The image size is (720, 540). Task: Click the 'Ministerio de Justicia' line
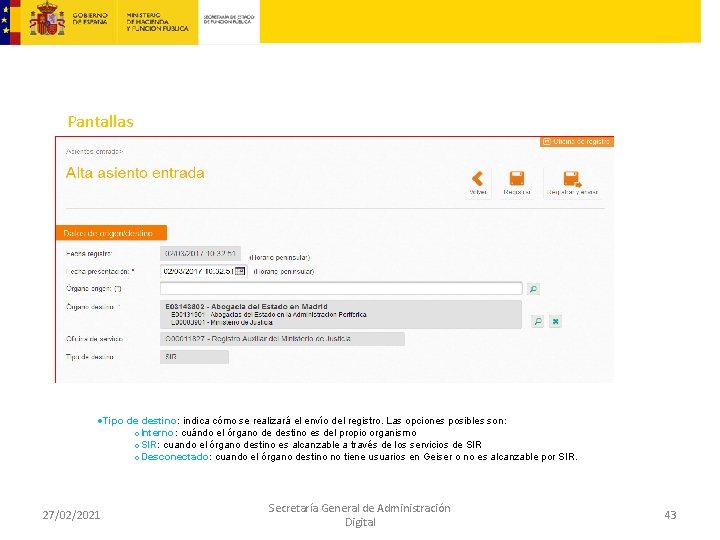[x=242, y=322]
